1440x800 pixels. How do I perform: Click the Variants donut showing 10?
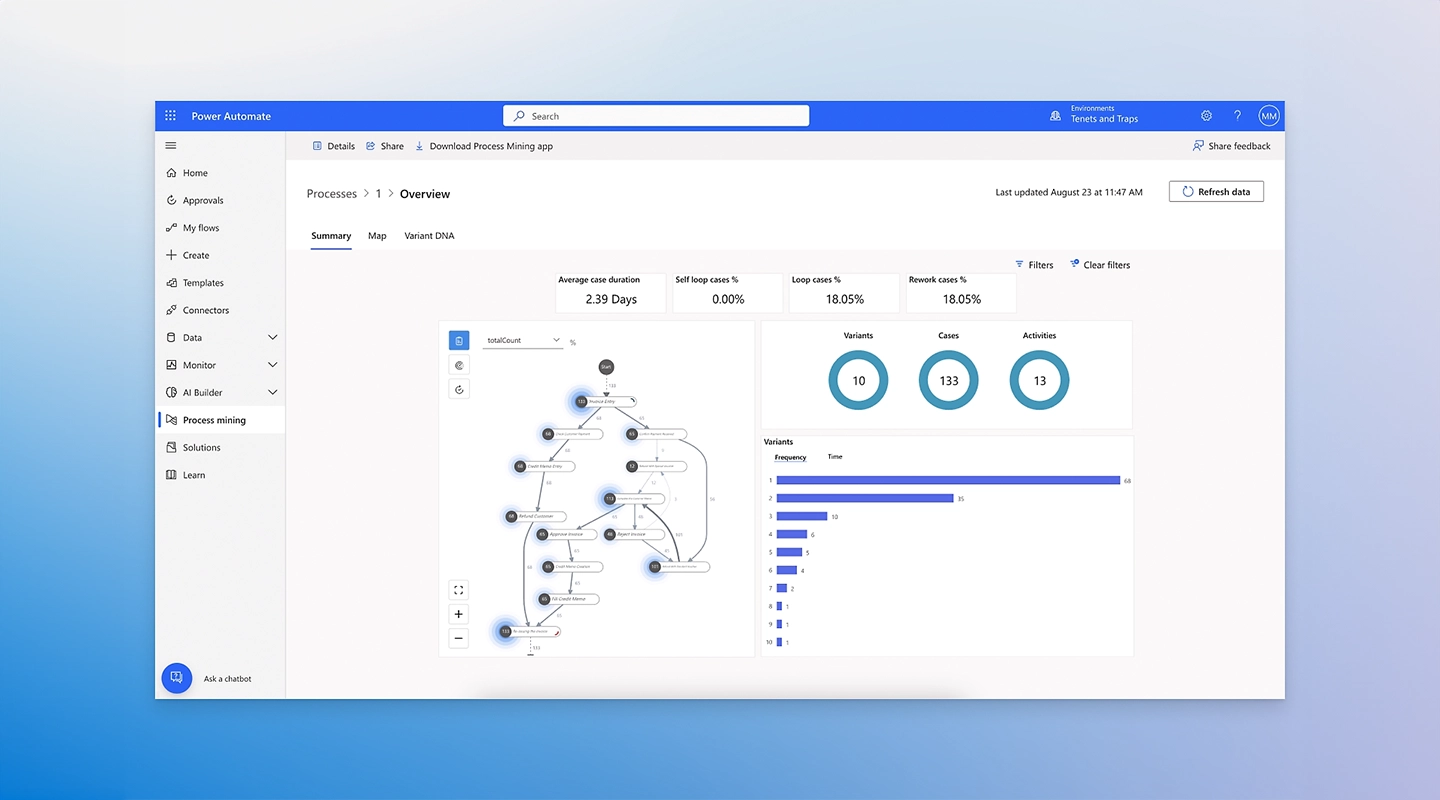858,380
